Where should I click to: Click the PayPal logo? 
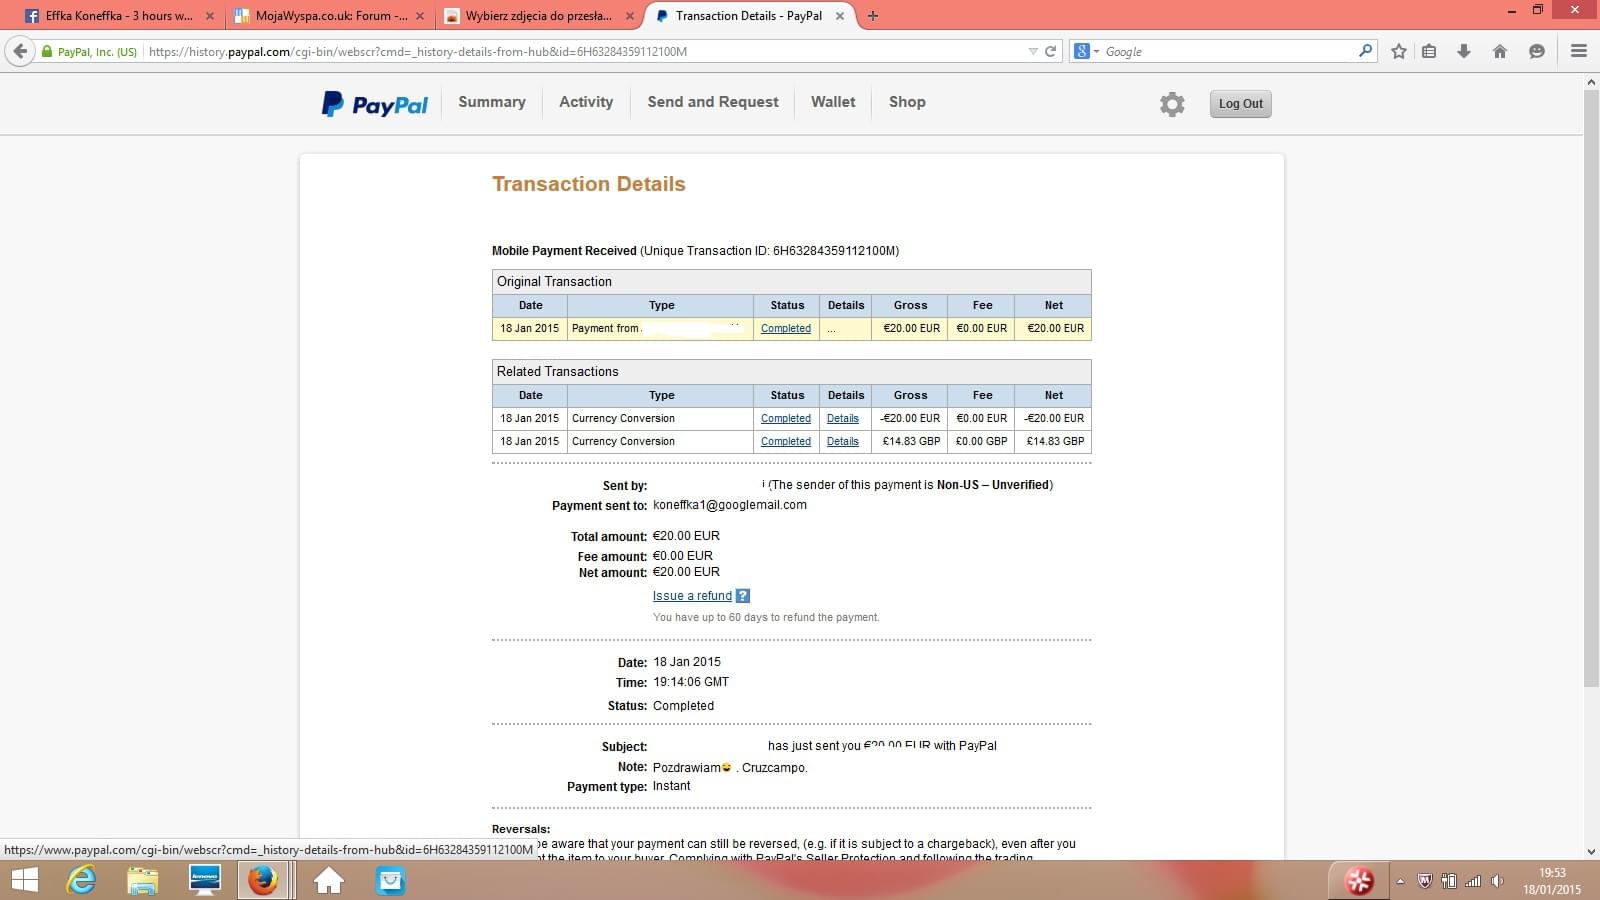[375, 104]
